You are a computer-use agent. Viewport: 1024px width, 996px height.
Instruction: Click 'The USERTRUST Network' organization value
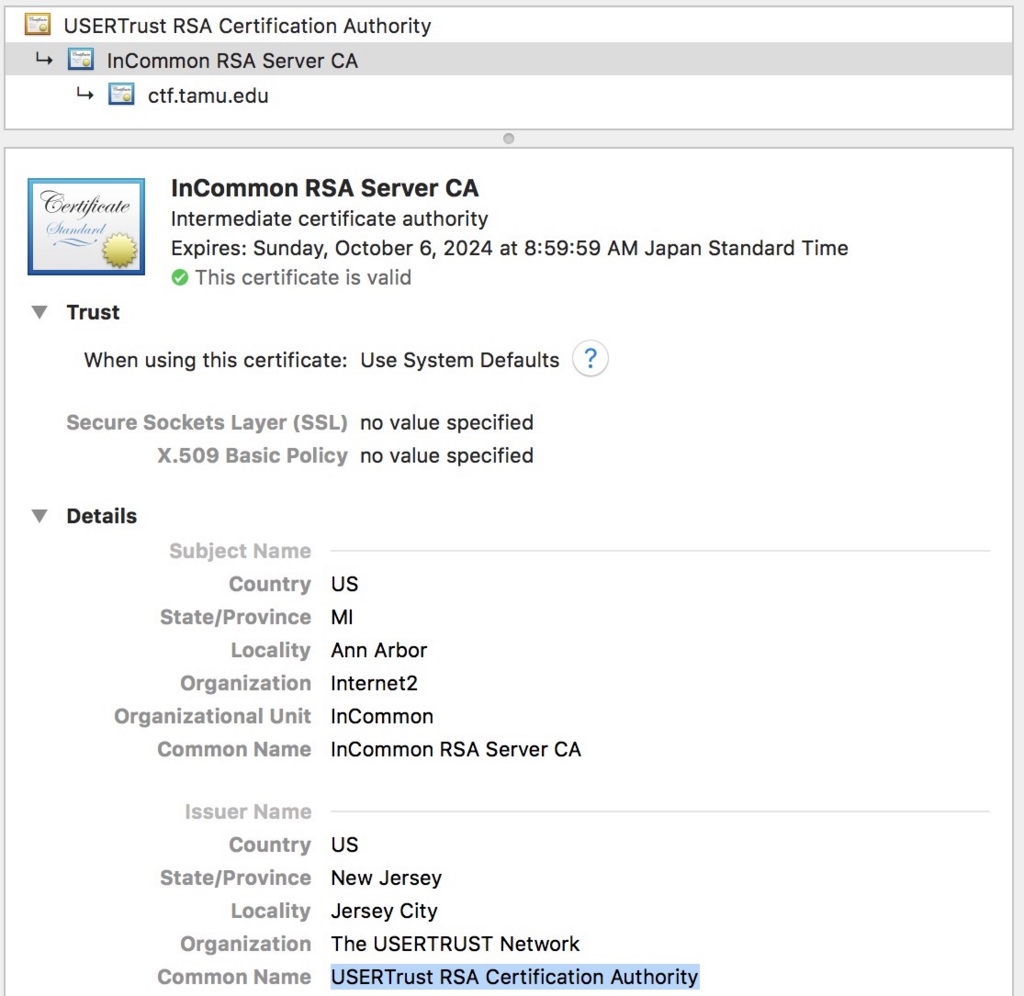click(x=455, y=944)
